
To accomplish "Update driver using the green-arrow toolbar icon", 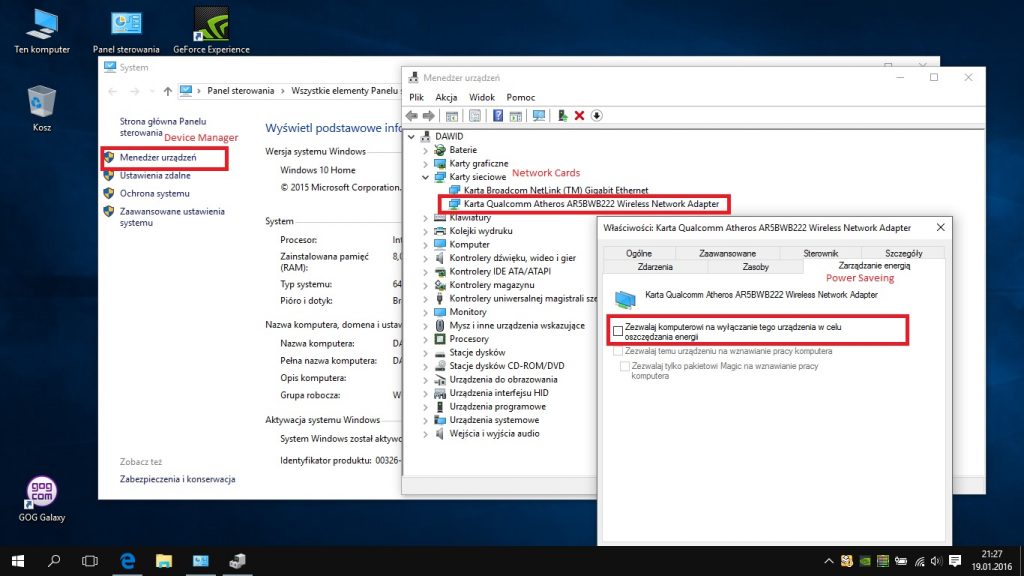I will [x=562, y=115].
